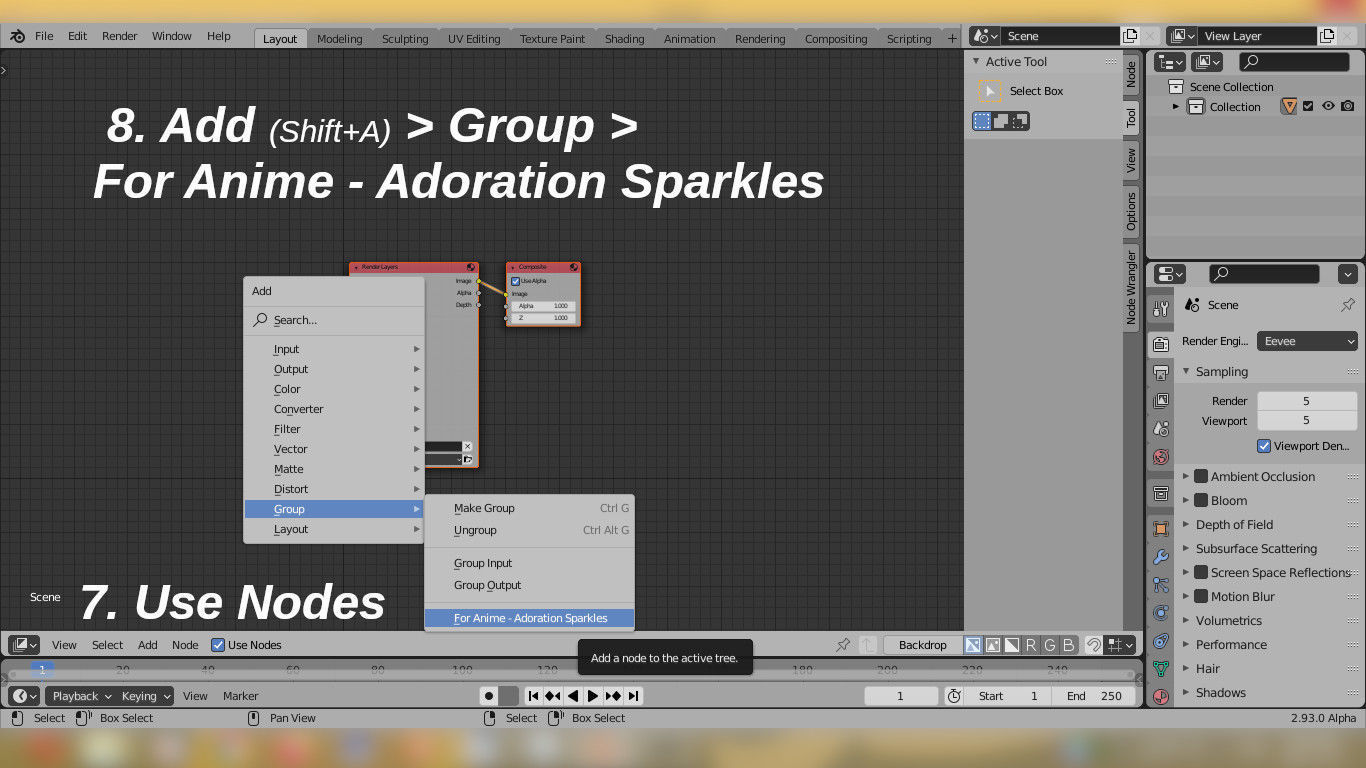Select the Set selection mode icon
1366x768 pixels.
[982, 121]
